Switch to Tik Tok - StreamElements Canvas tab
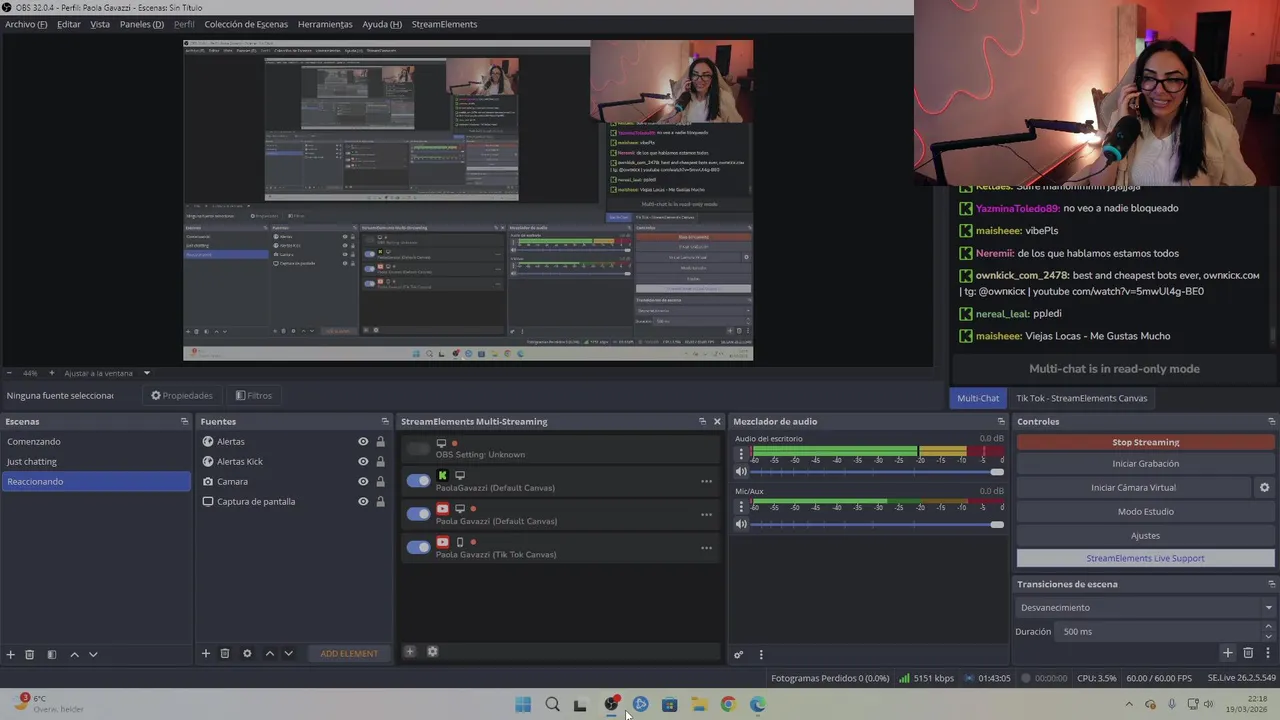This screenshot has height=720, width=1280. [1081, 398]
